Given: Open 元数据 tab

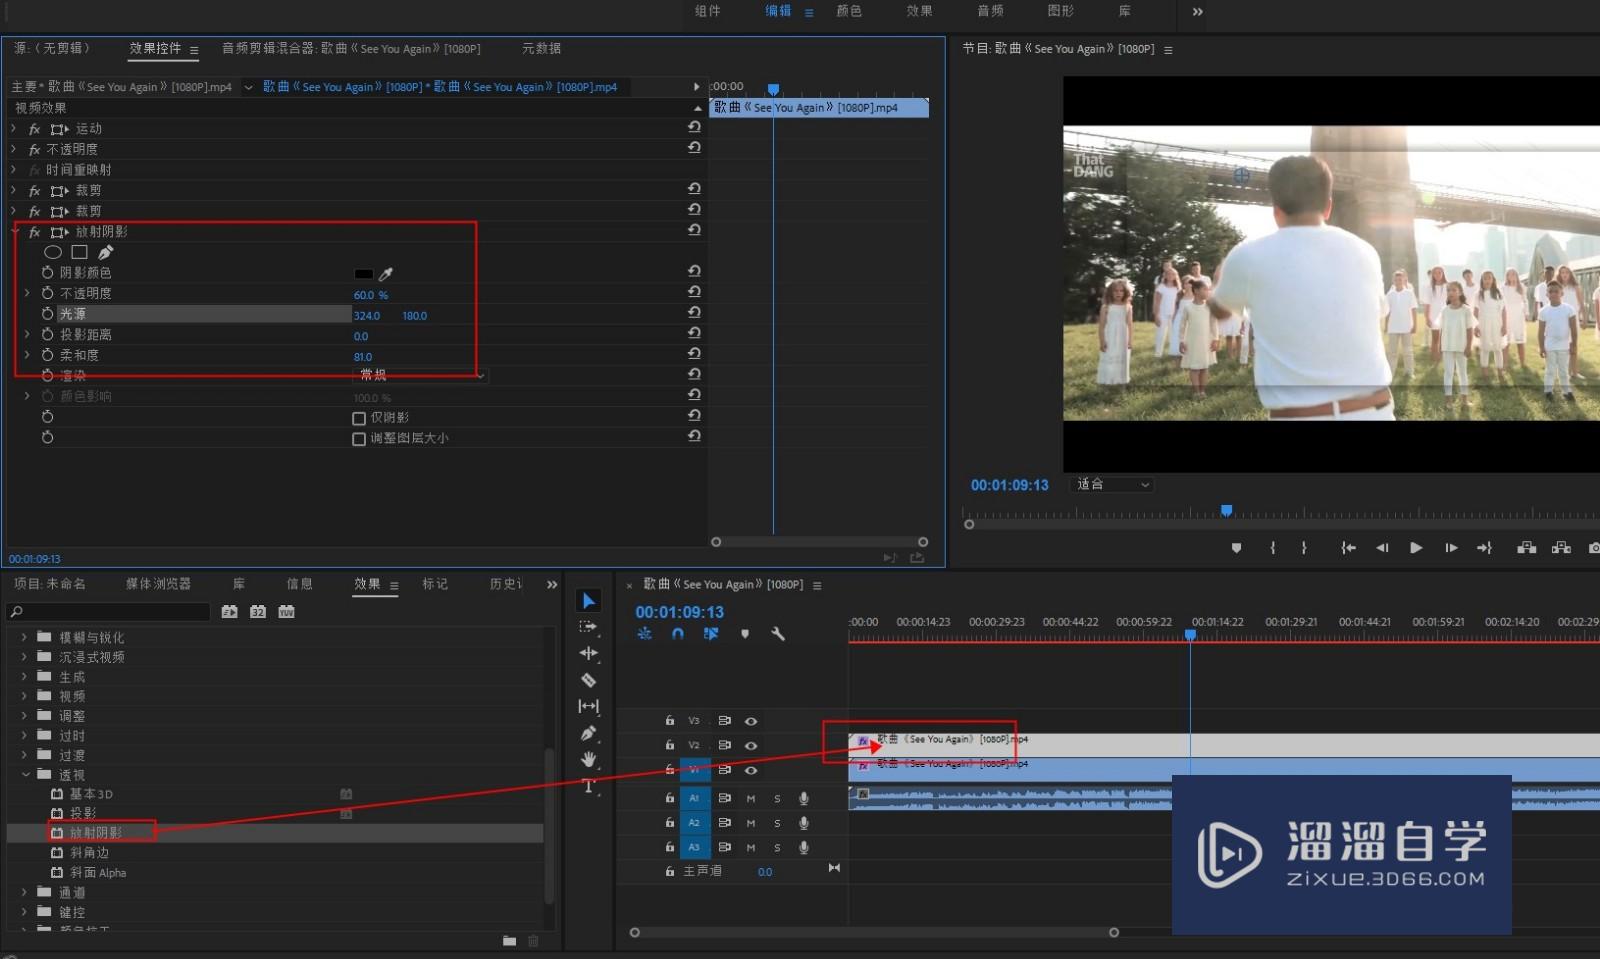Looking at the screenshot, I should pyautogui.click(x=541, y=48).
